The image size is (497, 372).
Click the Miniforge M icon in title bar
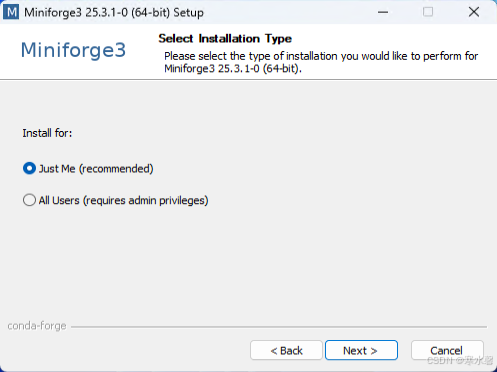(11, 12)
